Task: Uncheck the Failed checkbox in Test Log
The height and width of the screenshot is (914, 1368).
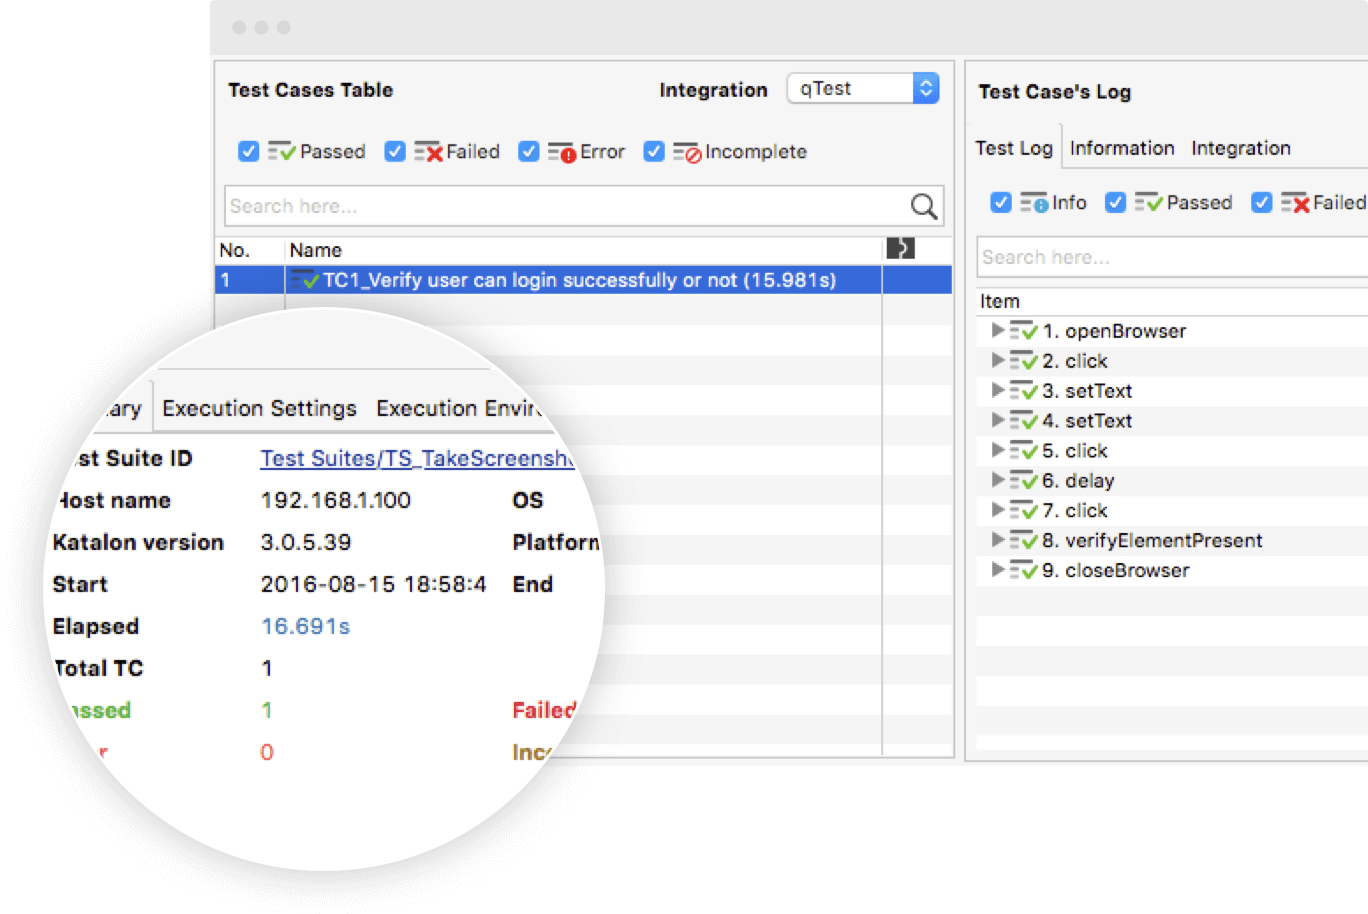Action: (1262, 202)
